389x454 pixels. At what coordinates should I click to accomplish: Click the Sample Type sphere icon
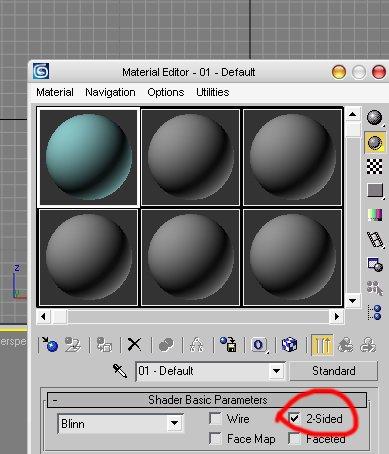tap(375, 117)
